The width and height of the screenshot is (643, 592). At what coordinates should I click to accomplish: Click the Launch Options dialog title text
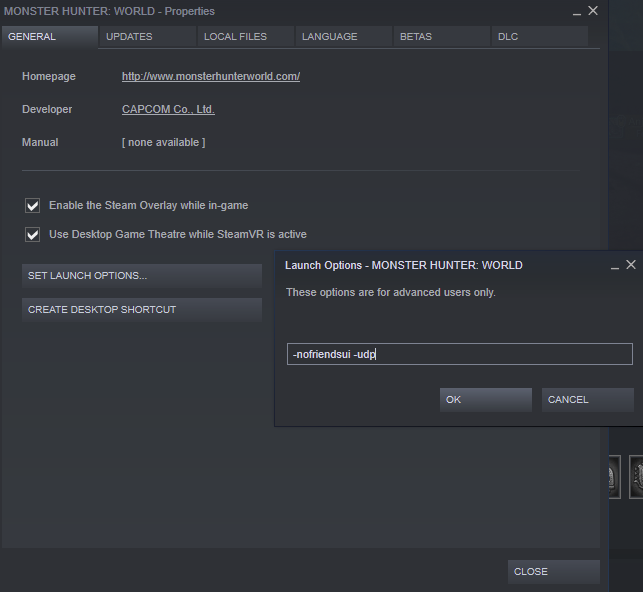click(x=404, y=265)
